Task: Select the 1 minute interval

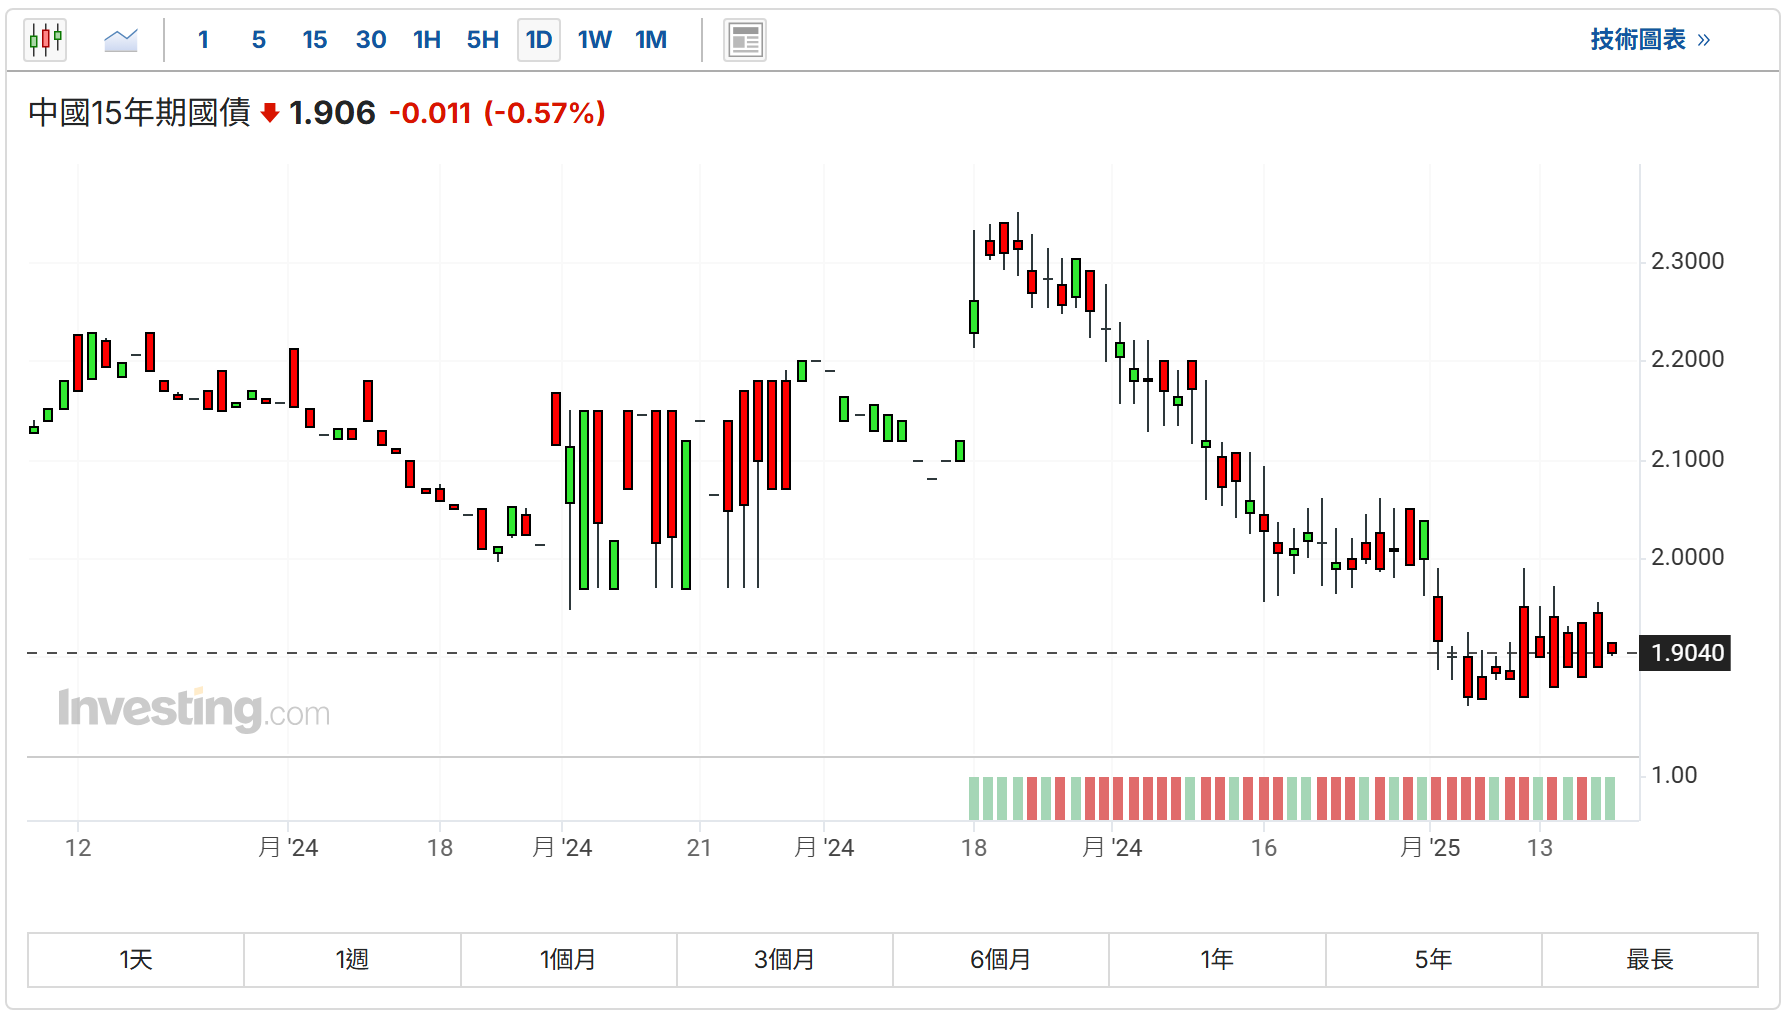Action: (x=203, y=40)
